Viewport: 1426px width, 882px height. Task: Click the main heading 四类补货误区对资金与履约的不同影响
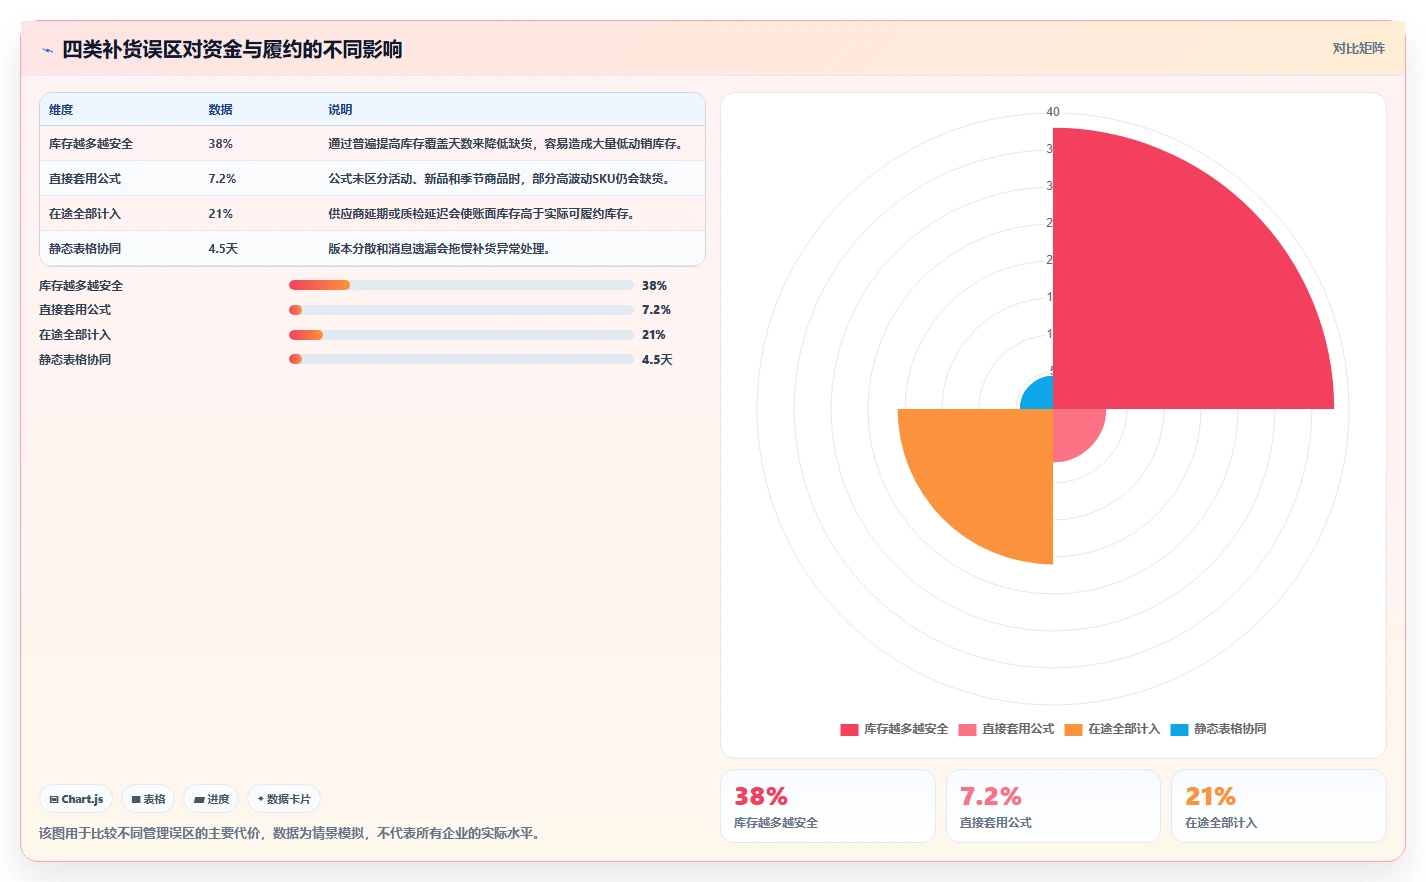(232, 50)
